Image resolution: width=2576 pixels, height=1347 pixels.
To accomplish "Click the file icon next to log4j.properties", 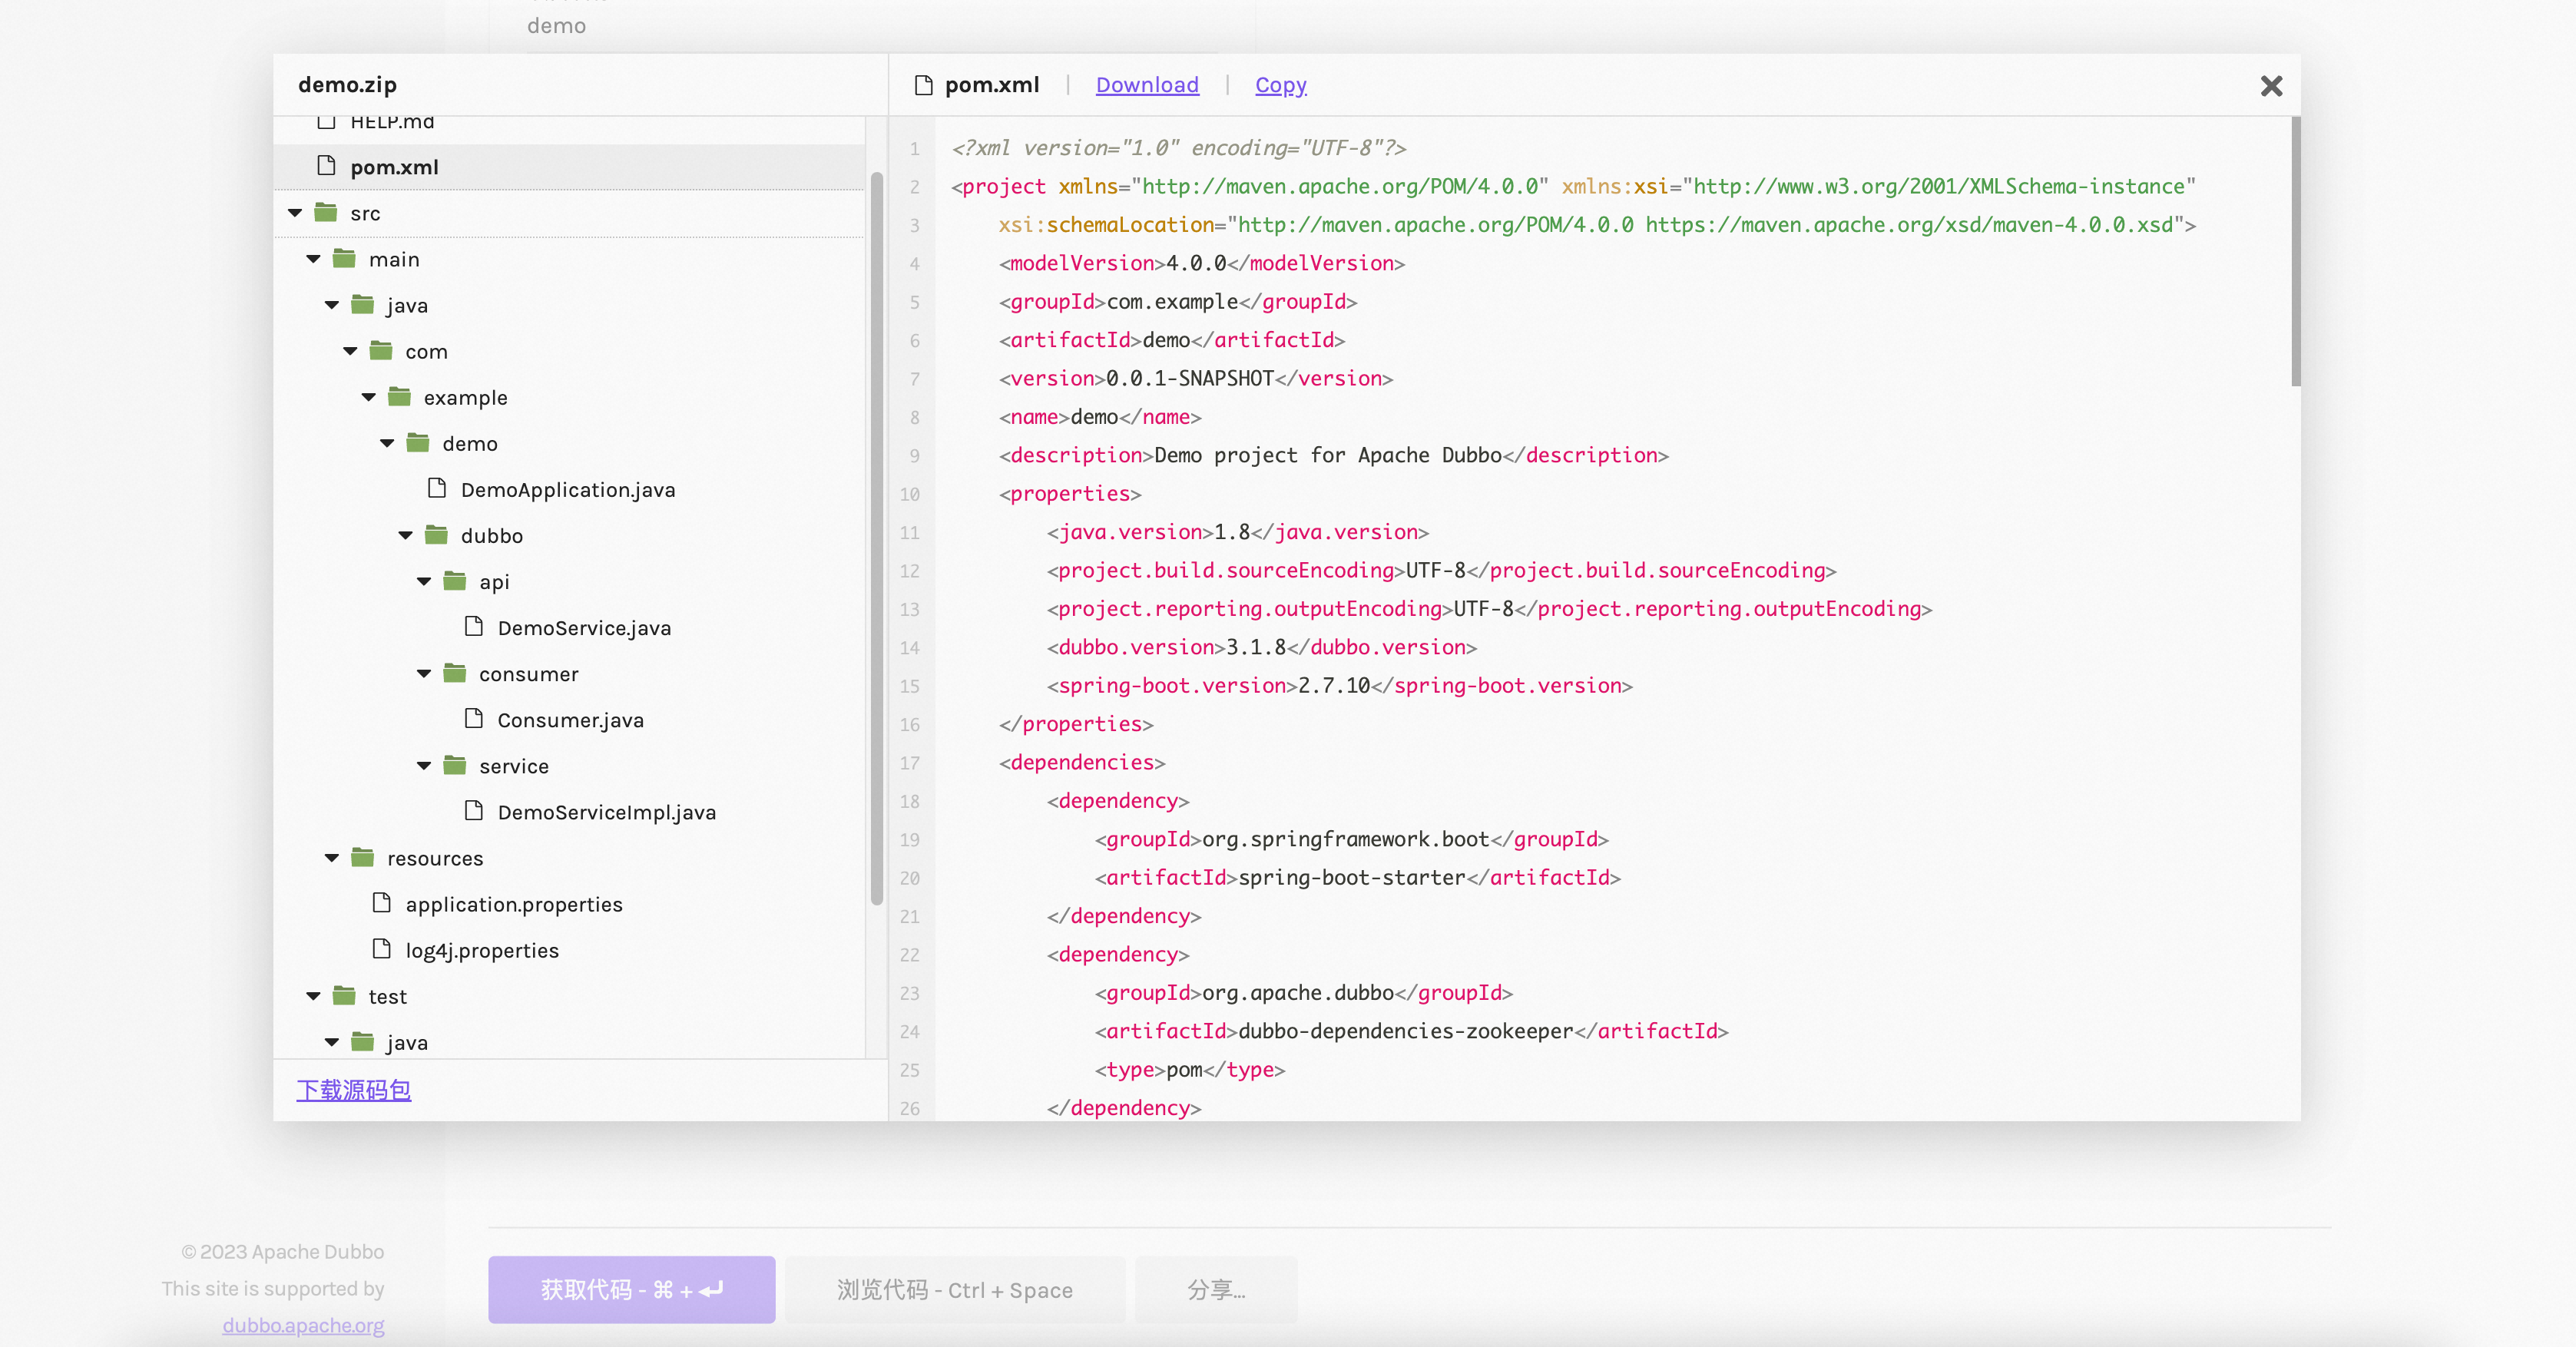I will point(380,949).
